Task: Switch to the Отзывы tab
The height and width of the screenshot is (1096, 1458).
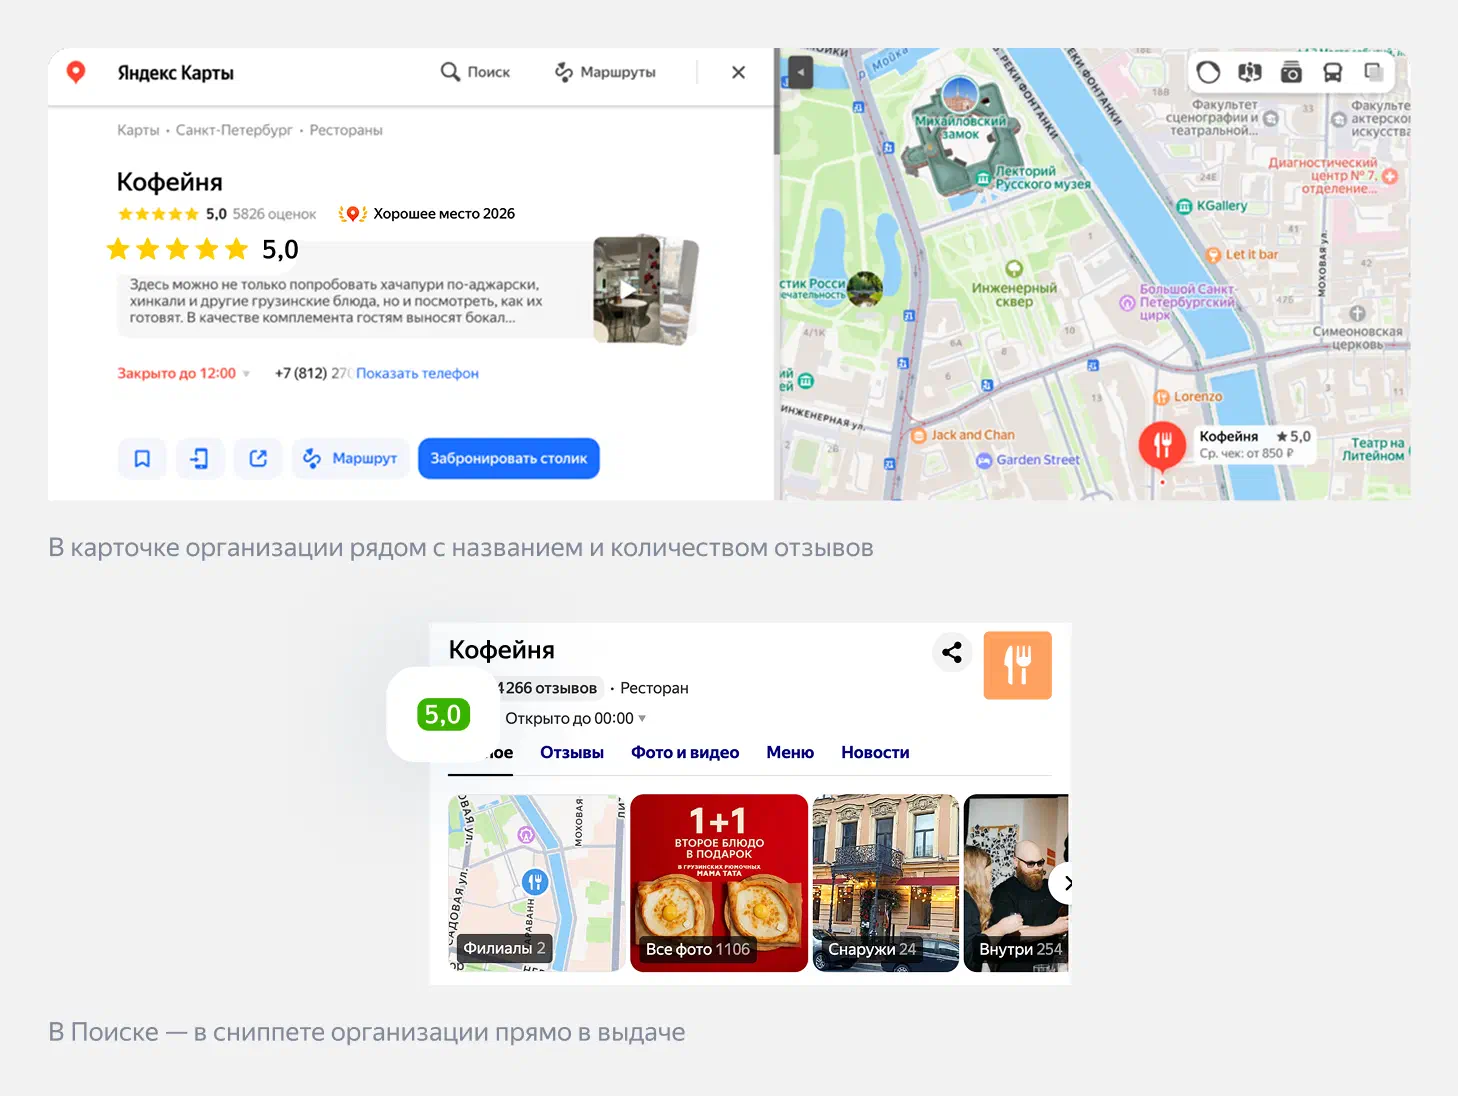Action: click(572, 752)
